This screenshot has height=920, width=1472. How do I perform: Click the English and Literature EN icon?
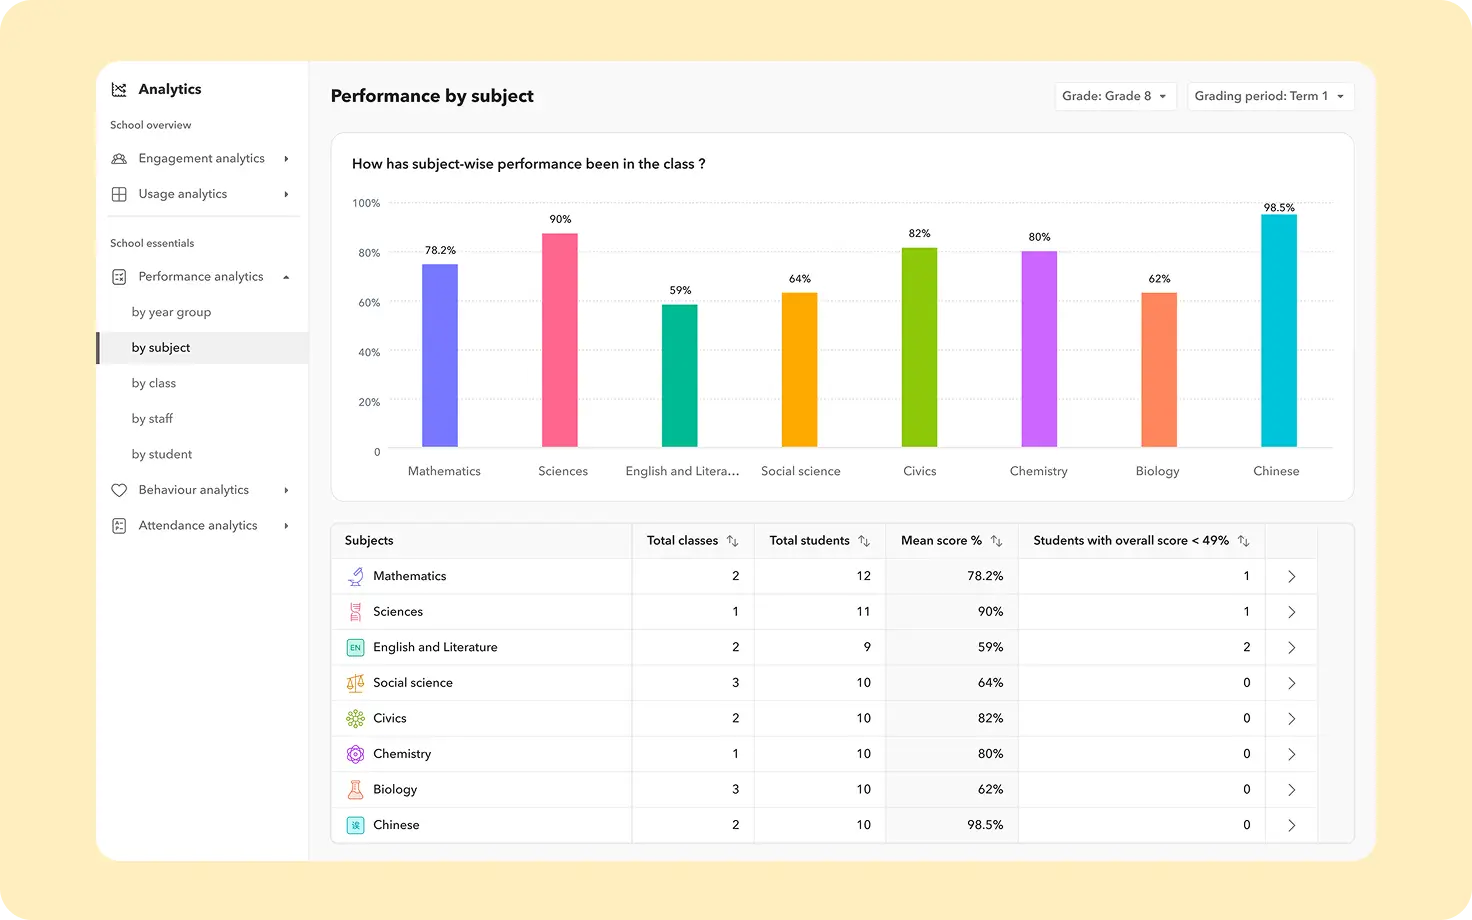[355, 648]
